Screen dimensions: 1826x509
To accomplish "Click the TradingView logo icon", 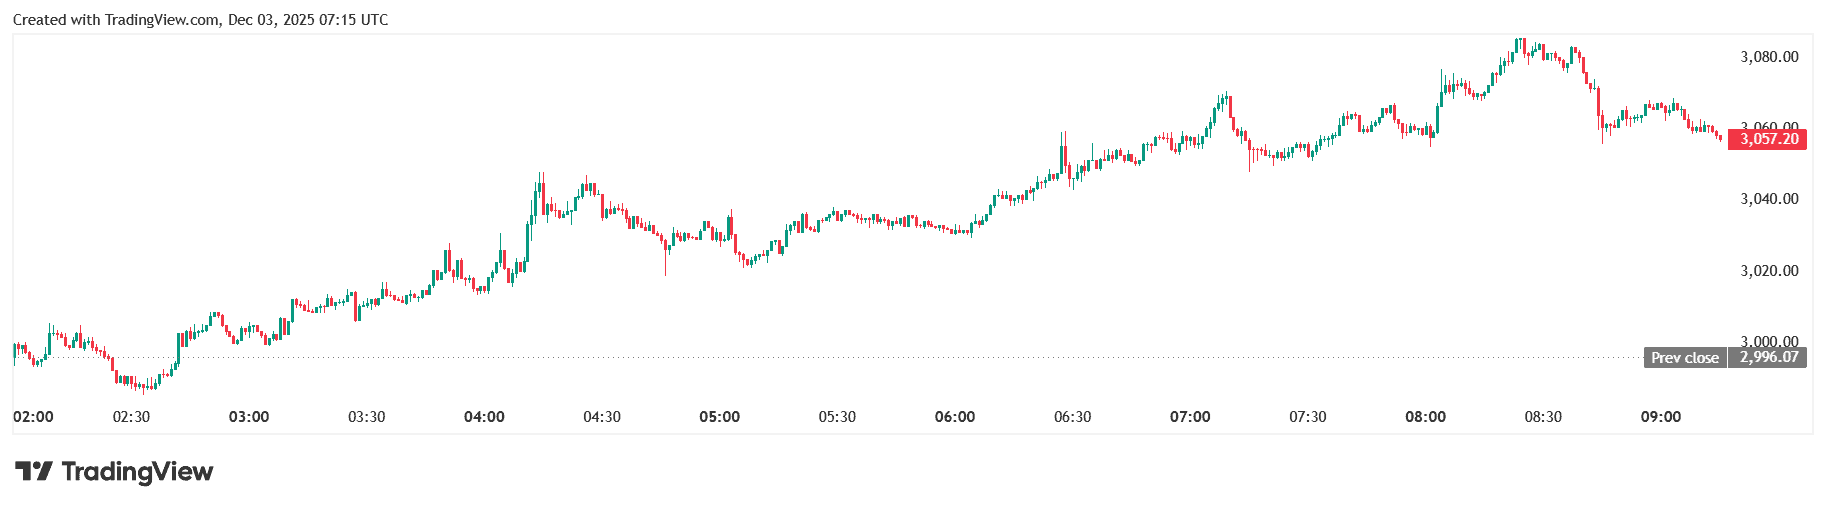I will click(33, 471).
